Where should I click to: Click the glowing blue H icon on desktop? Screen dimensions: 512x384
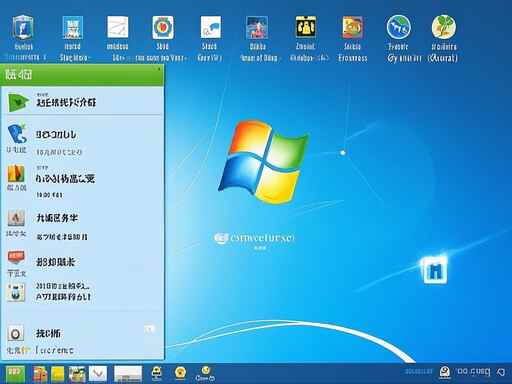click(435, 270)
